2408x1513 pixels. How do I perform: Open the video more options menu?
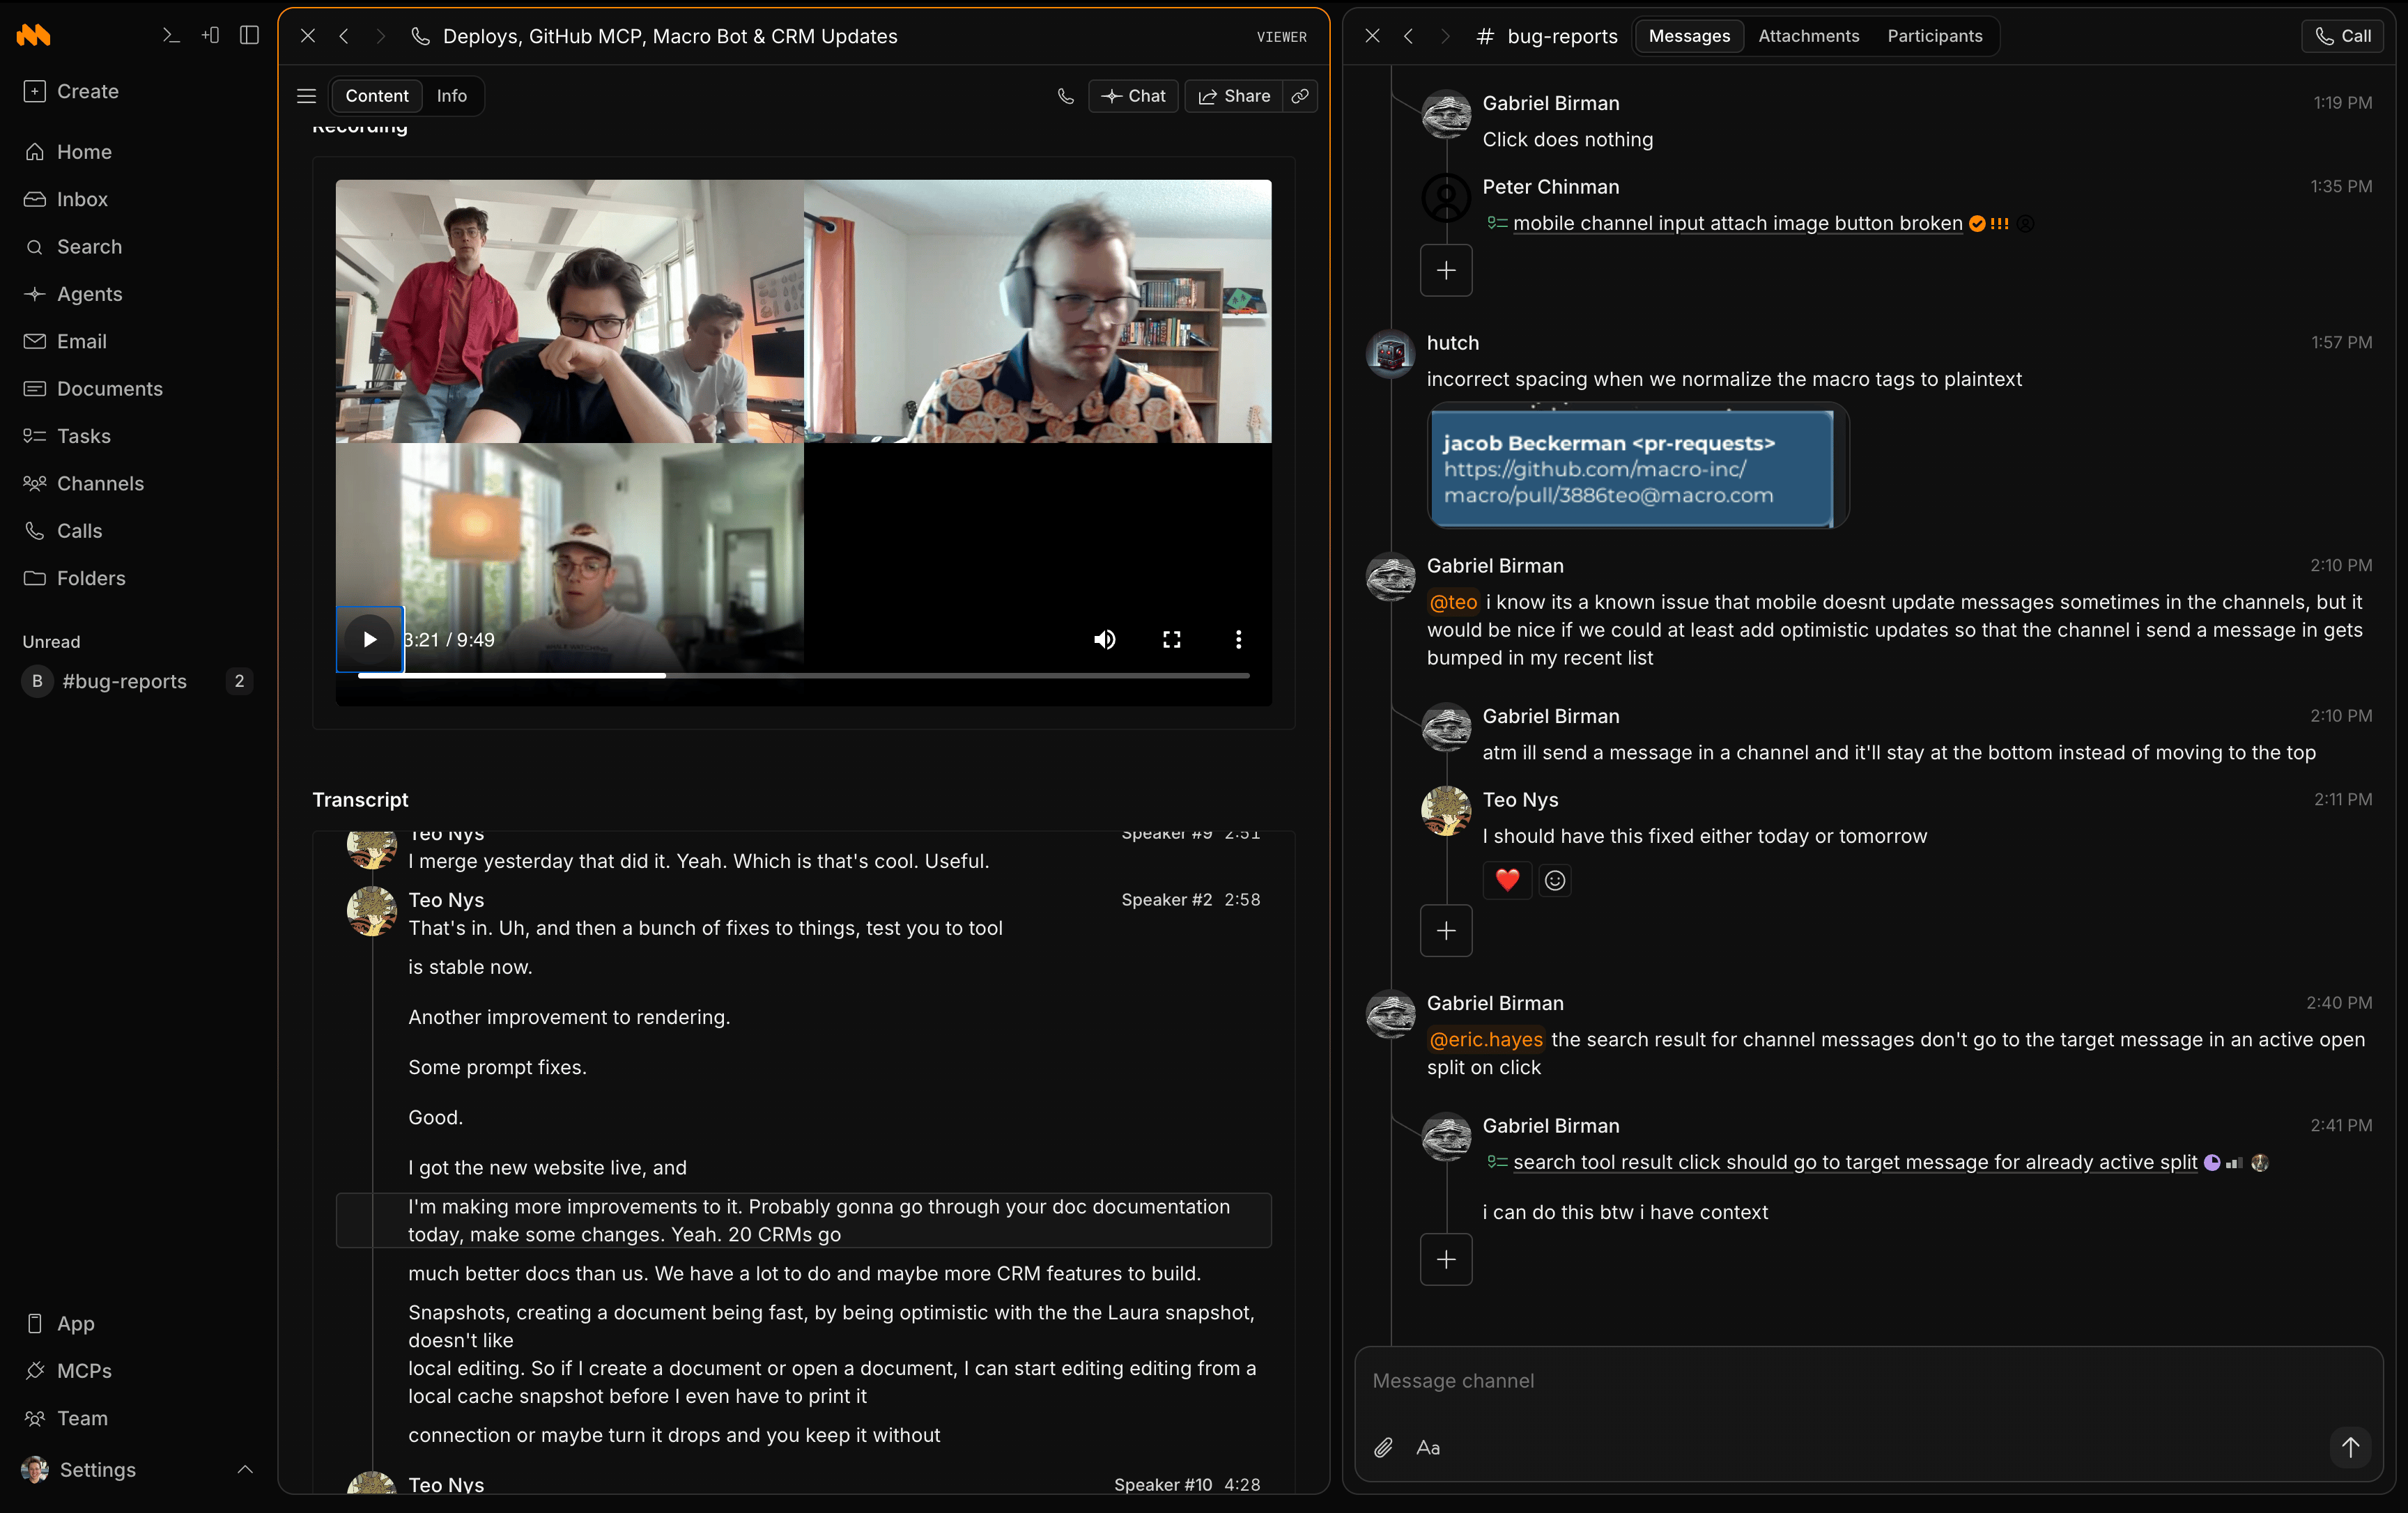1238,639
